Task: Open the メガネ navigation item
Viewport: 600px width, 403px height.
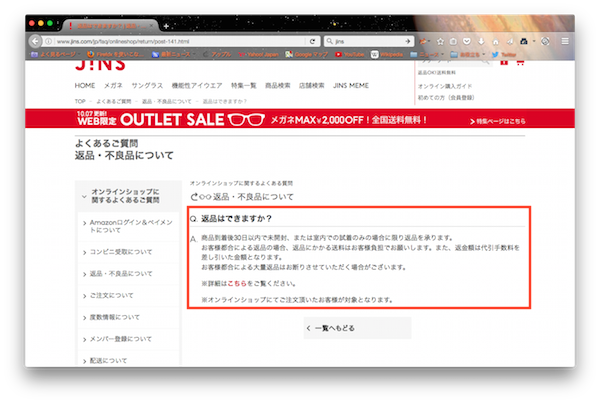Action: [113, 85]
